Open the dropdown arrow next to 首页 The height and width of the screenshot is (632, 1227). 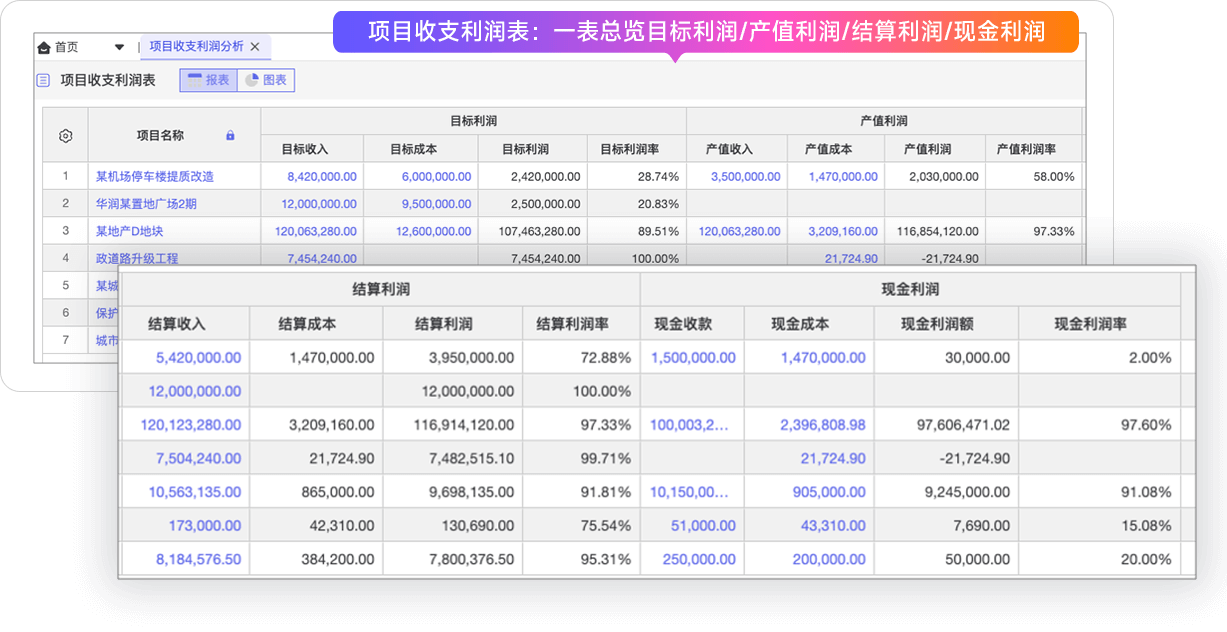click(x=119, y=47)
